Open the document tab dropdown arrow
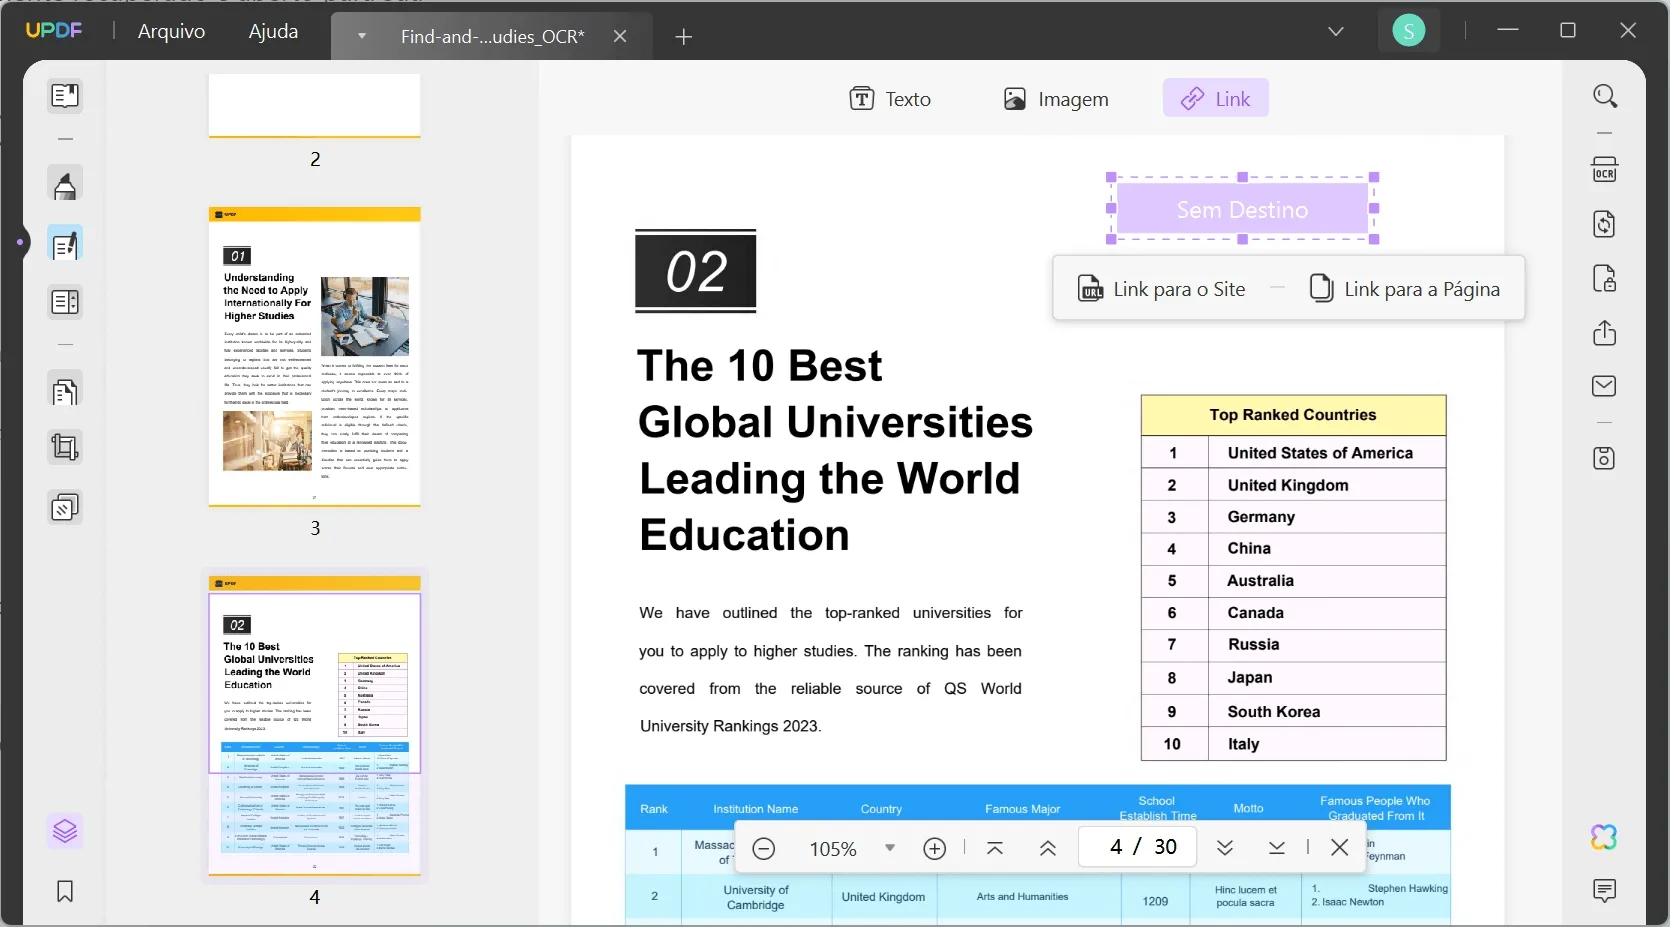 360,36
